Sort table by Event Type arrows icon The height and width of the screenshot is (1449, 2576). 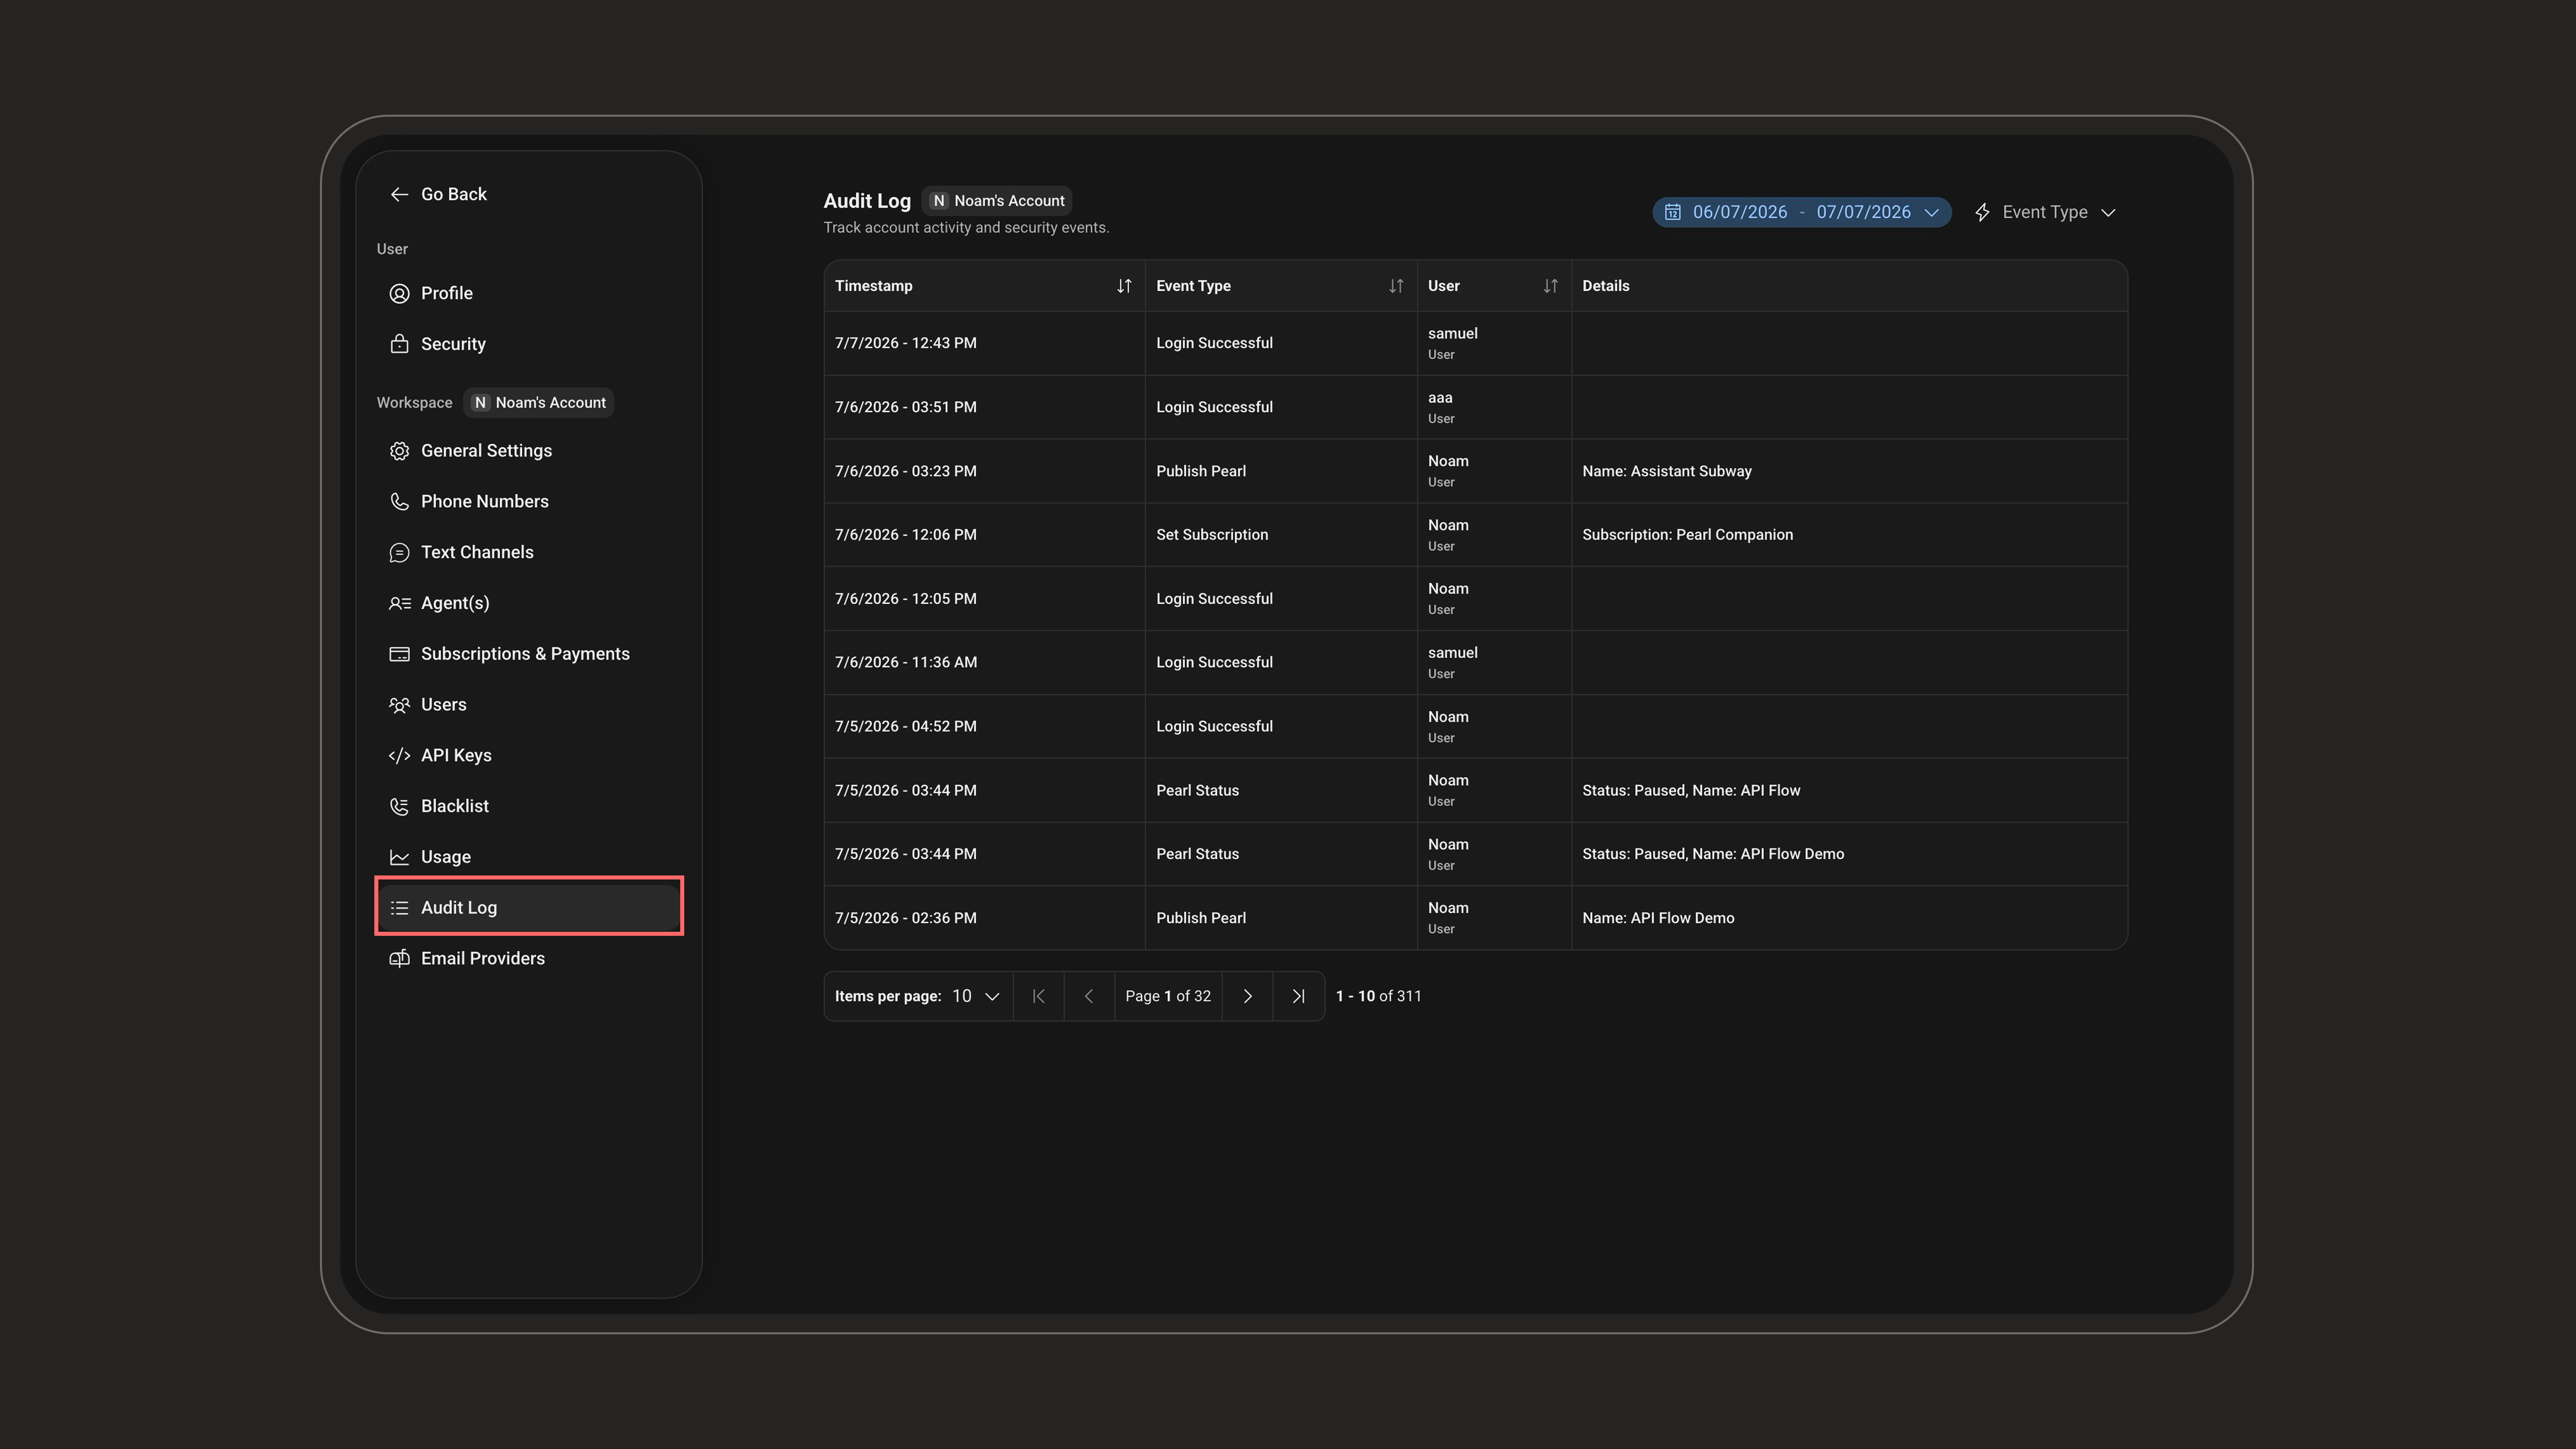pyautogui.click(x=1396, y=286)
